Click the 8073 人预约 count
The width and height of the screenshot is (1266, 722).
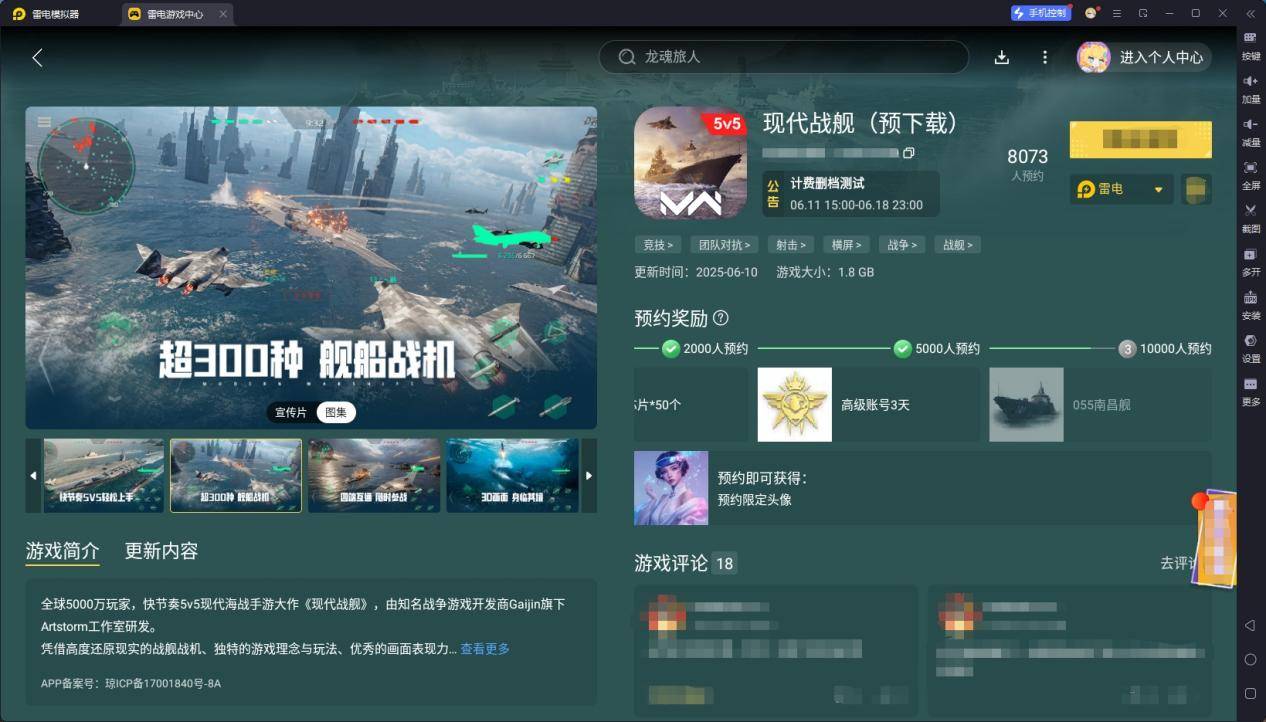click(1027, 165)
